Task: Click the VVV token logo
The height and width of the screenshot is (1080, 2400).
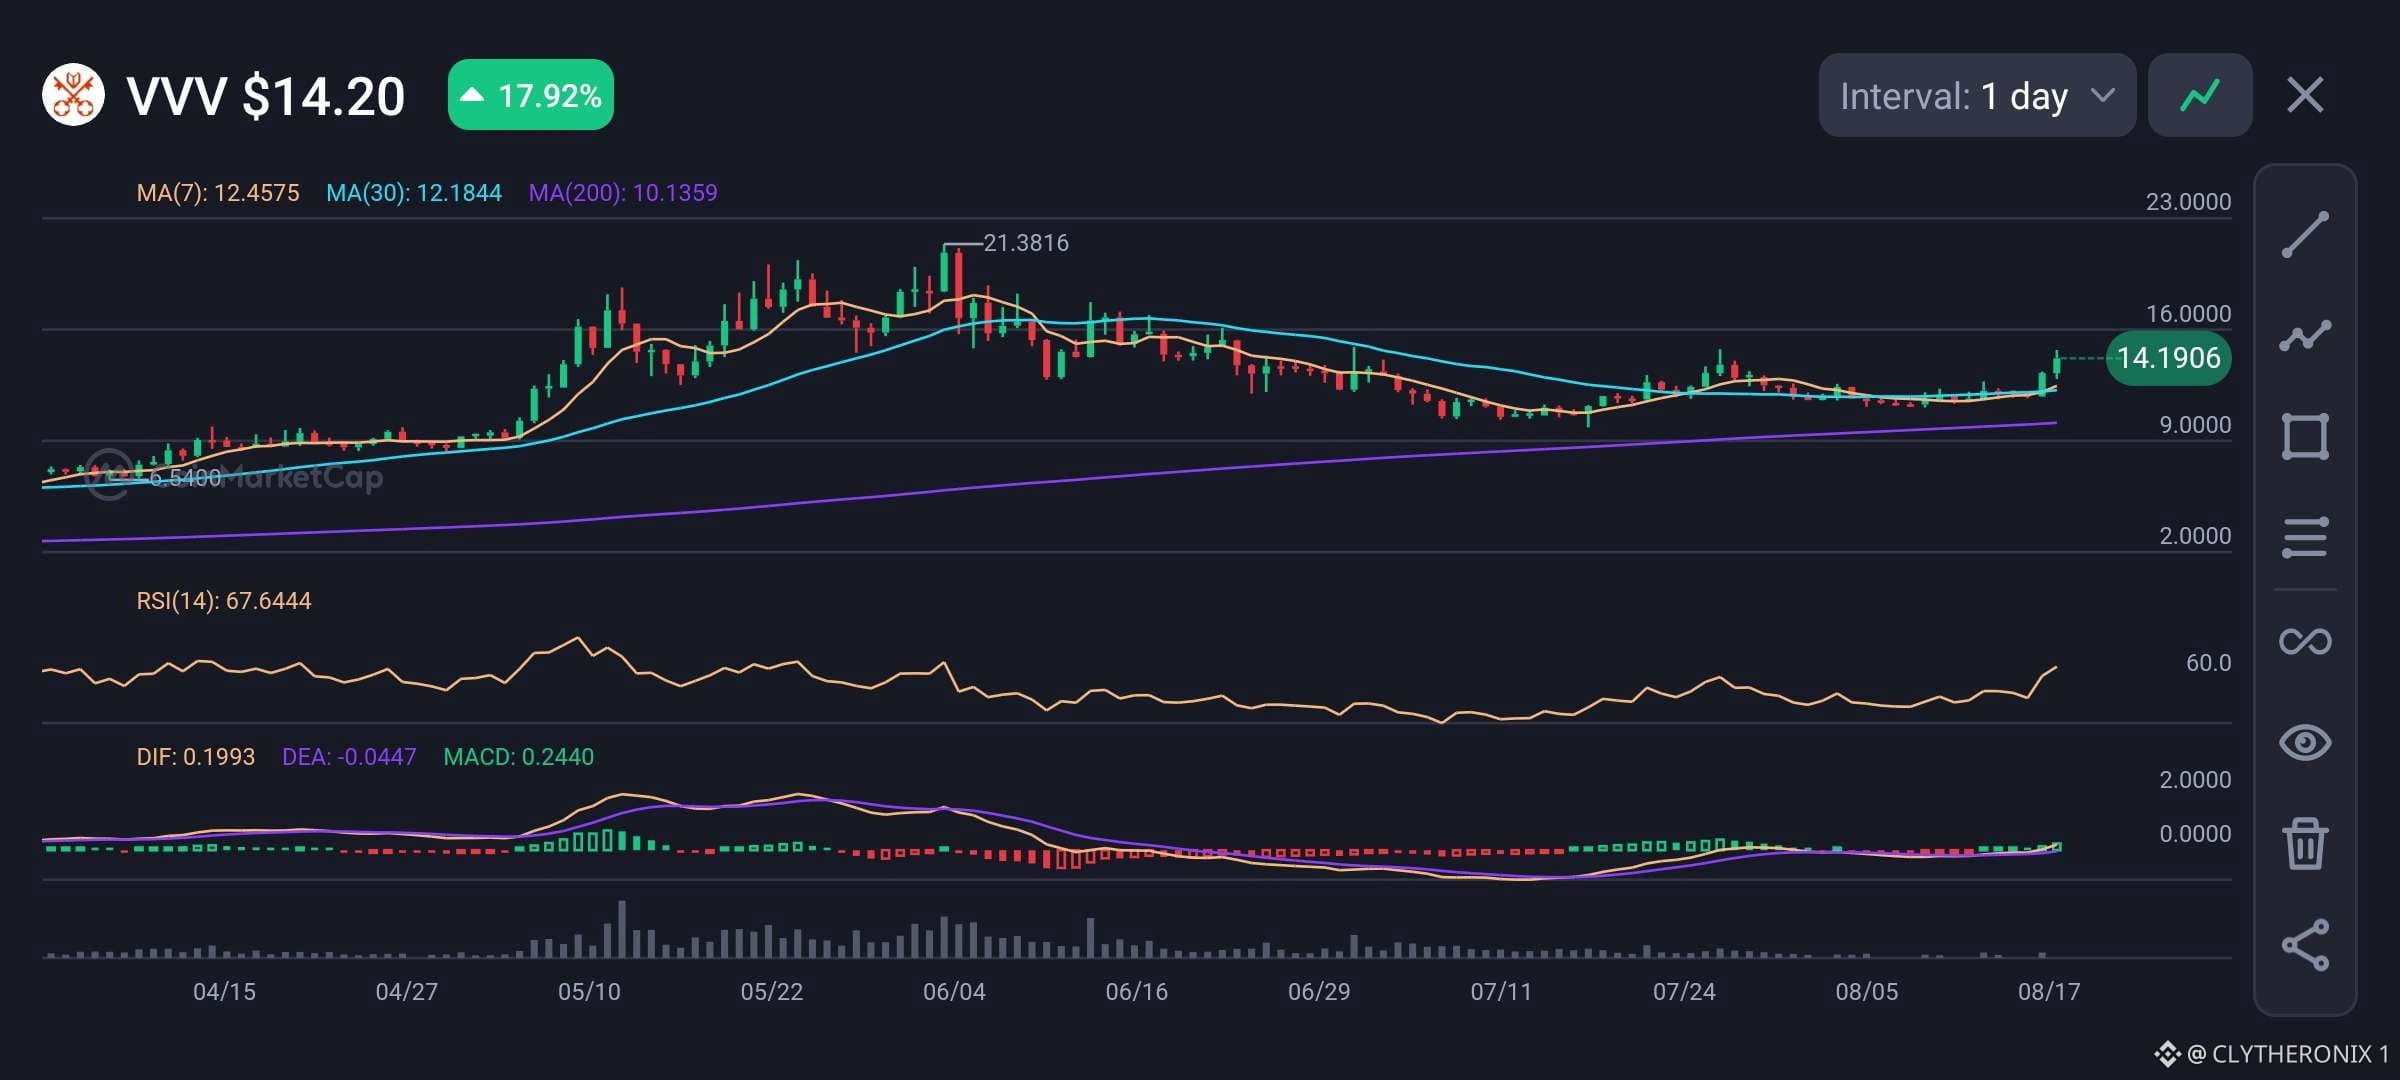Action: (x=73, y=95)
